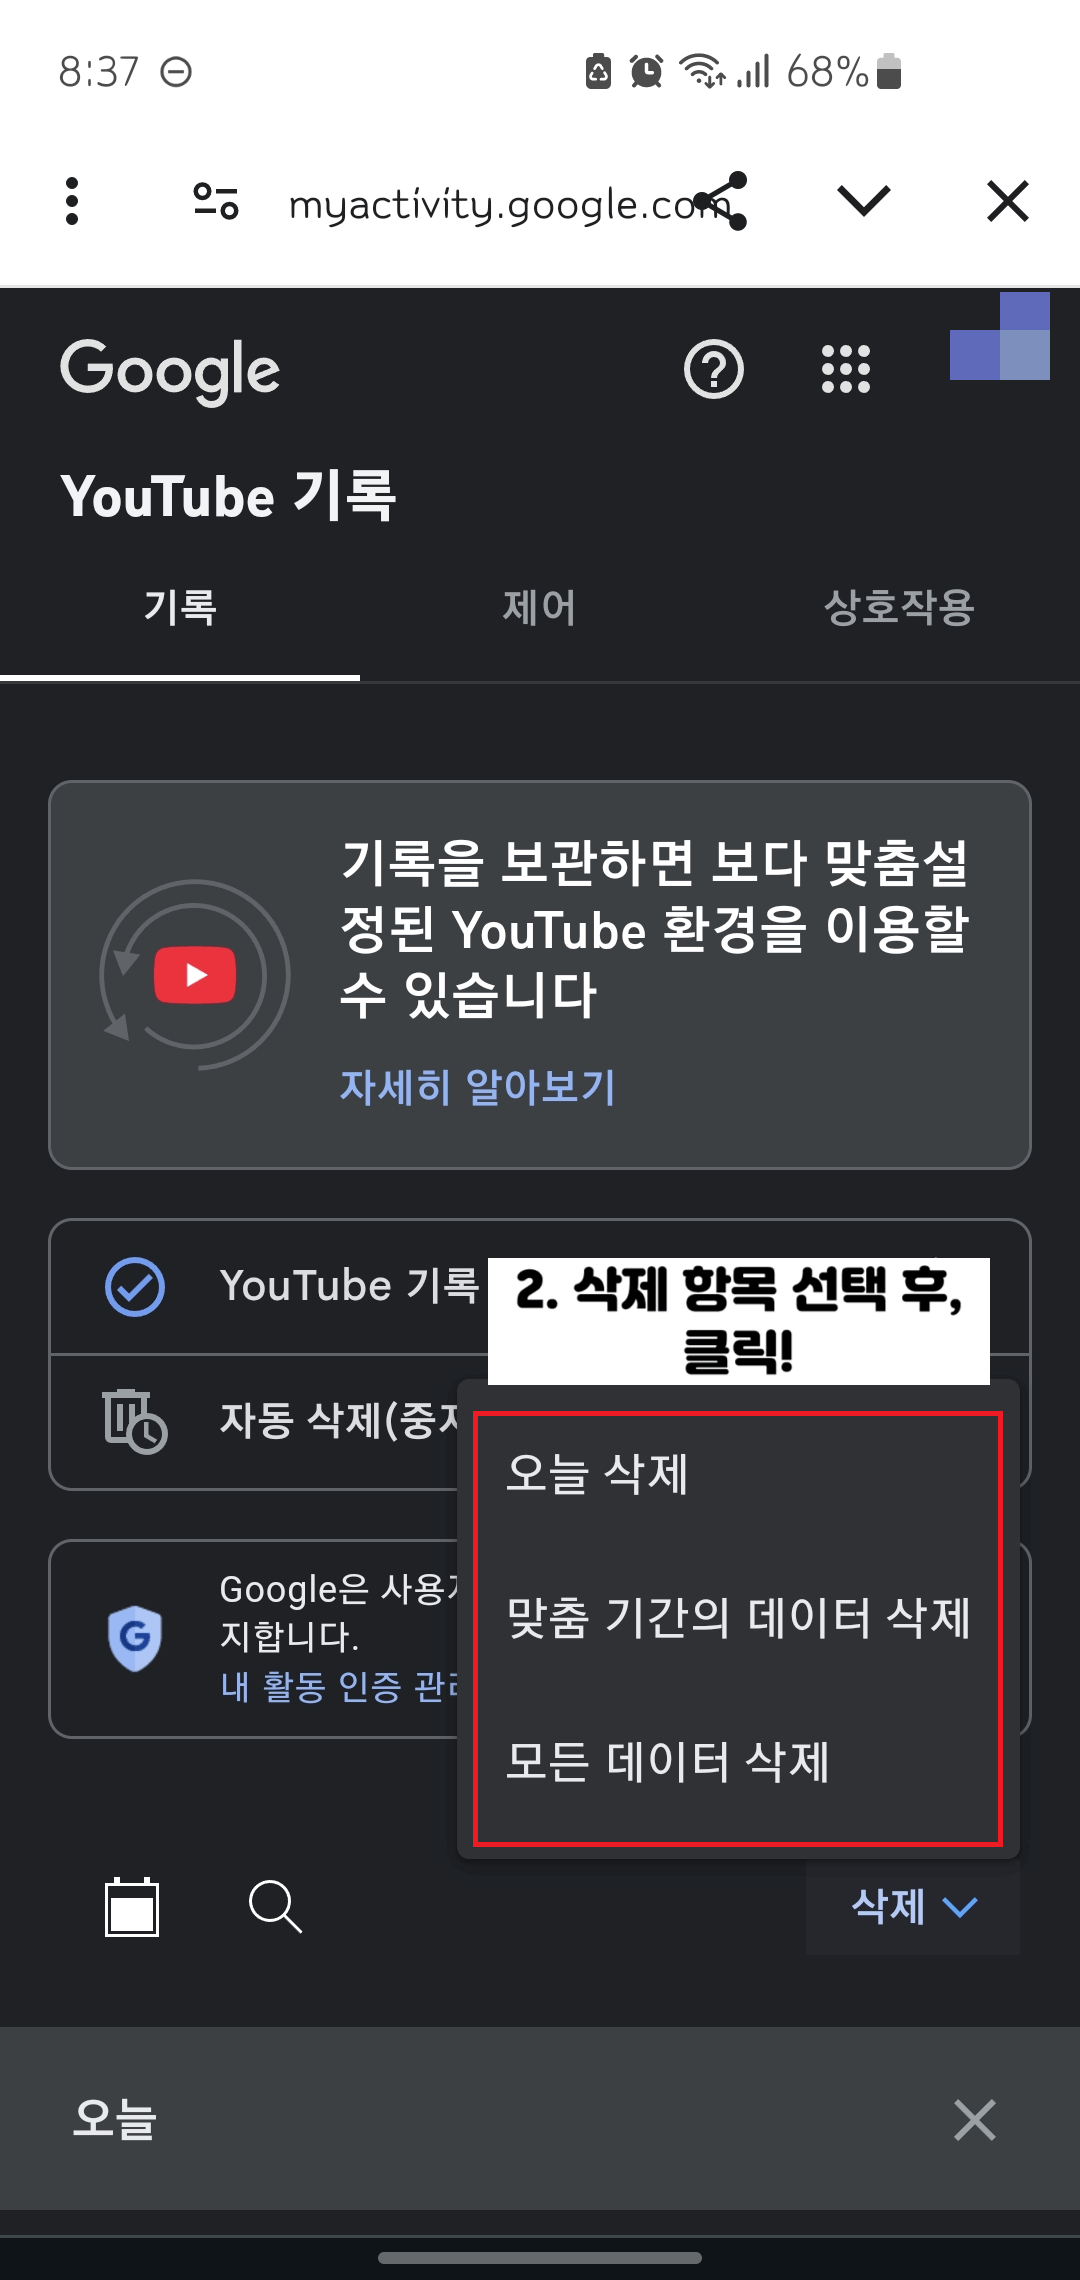Switch to the 제어 tab
The image size is (1080, 2280).
pos(540,608)
